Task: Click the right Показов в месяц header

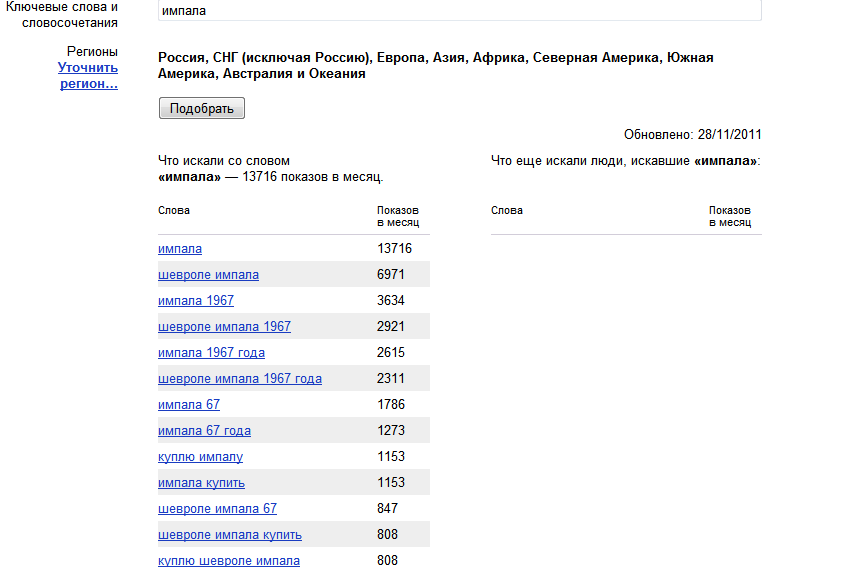Action: coord(730,216)
